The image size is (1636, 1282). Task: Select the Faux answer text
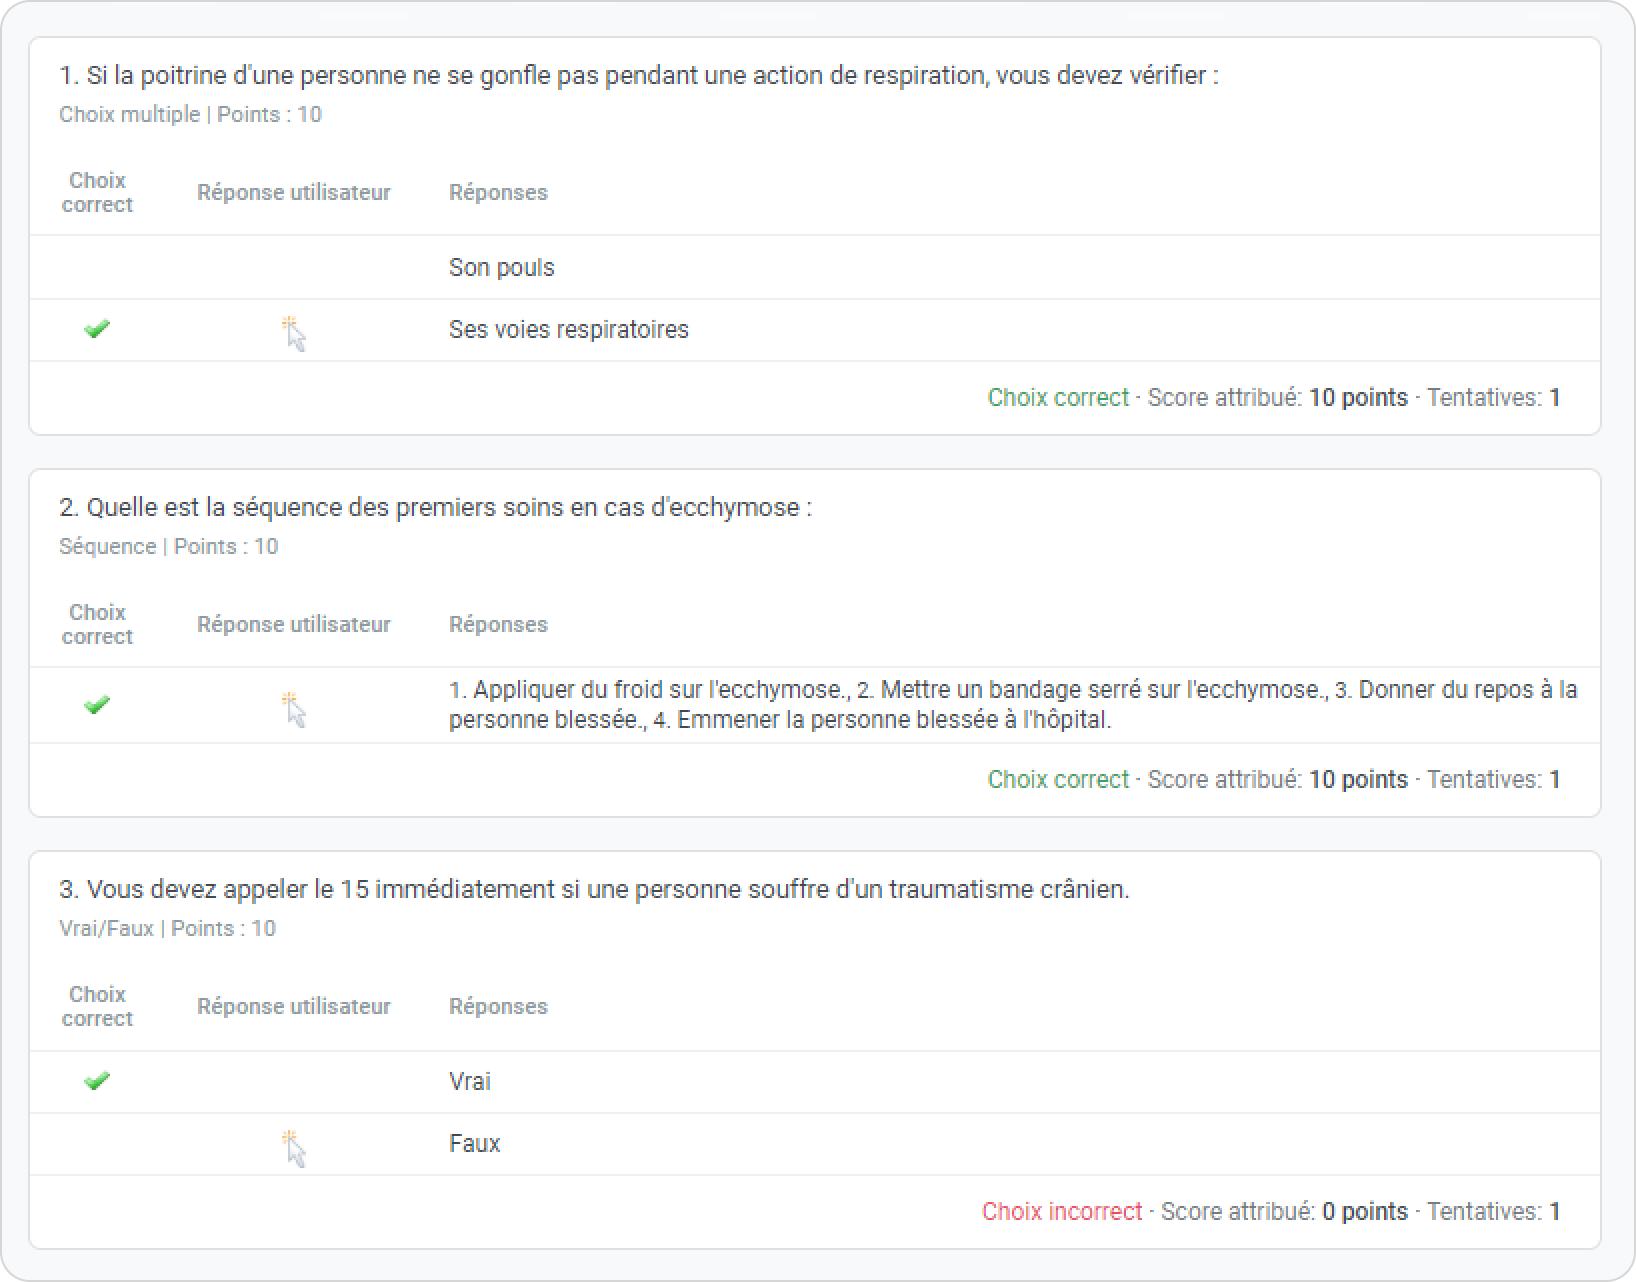(x=474, y=1143)
